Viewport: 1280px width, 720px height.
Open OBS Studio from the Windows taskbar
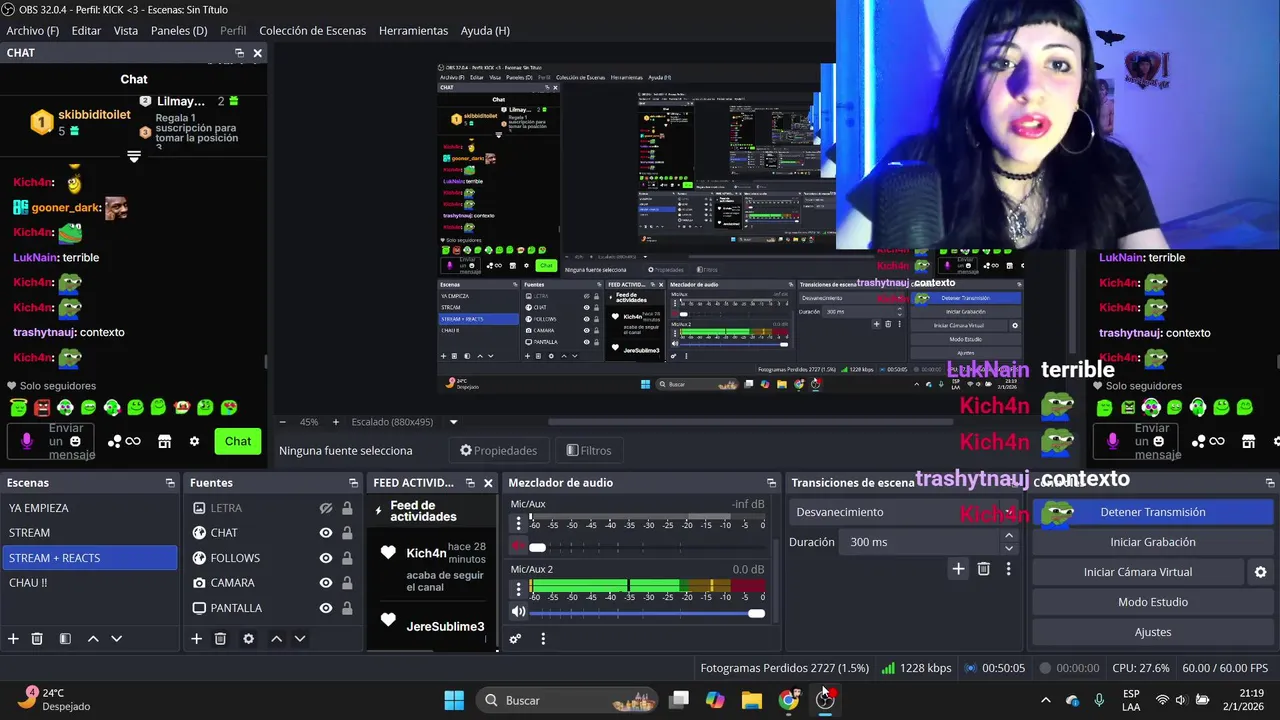coord(825,700)
